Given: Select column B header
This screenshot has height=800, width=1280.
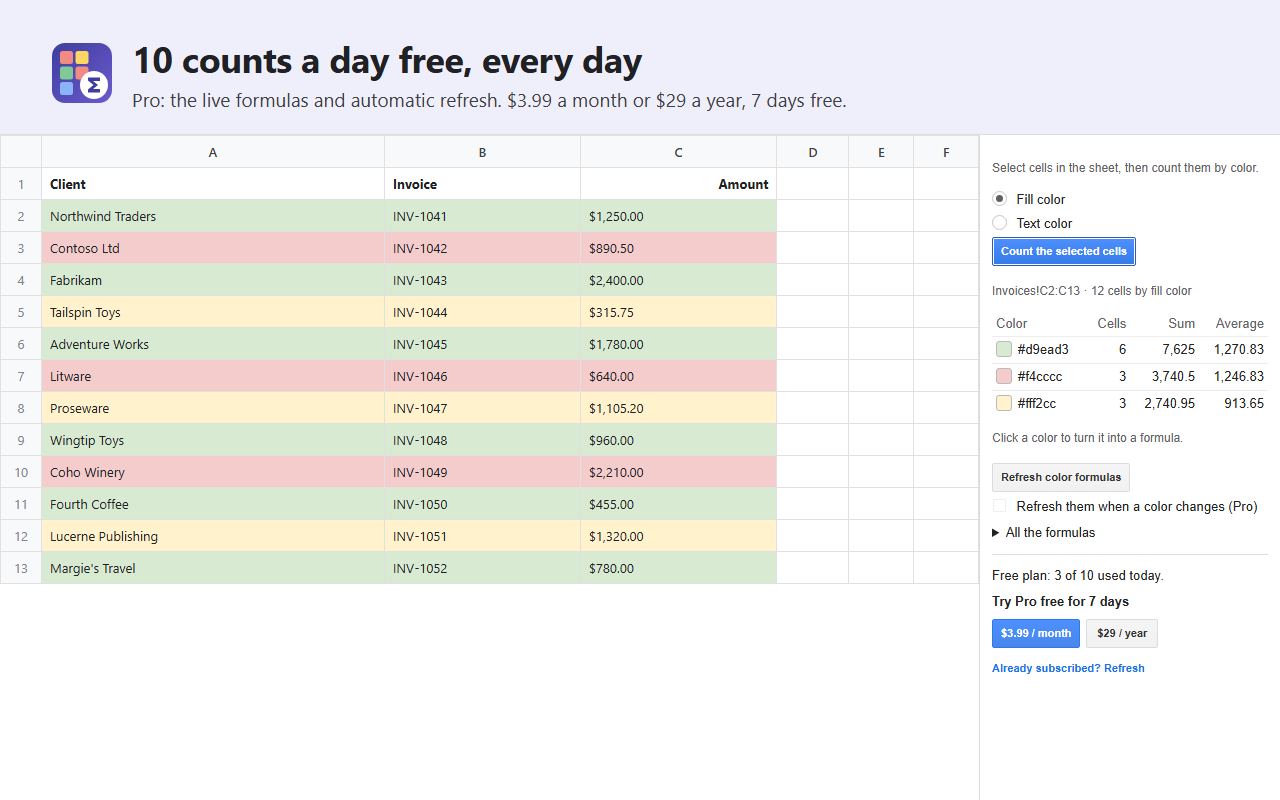Looking at the screenshot, I should pyautogui.click(x=483, y=152).
